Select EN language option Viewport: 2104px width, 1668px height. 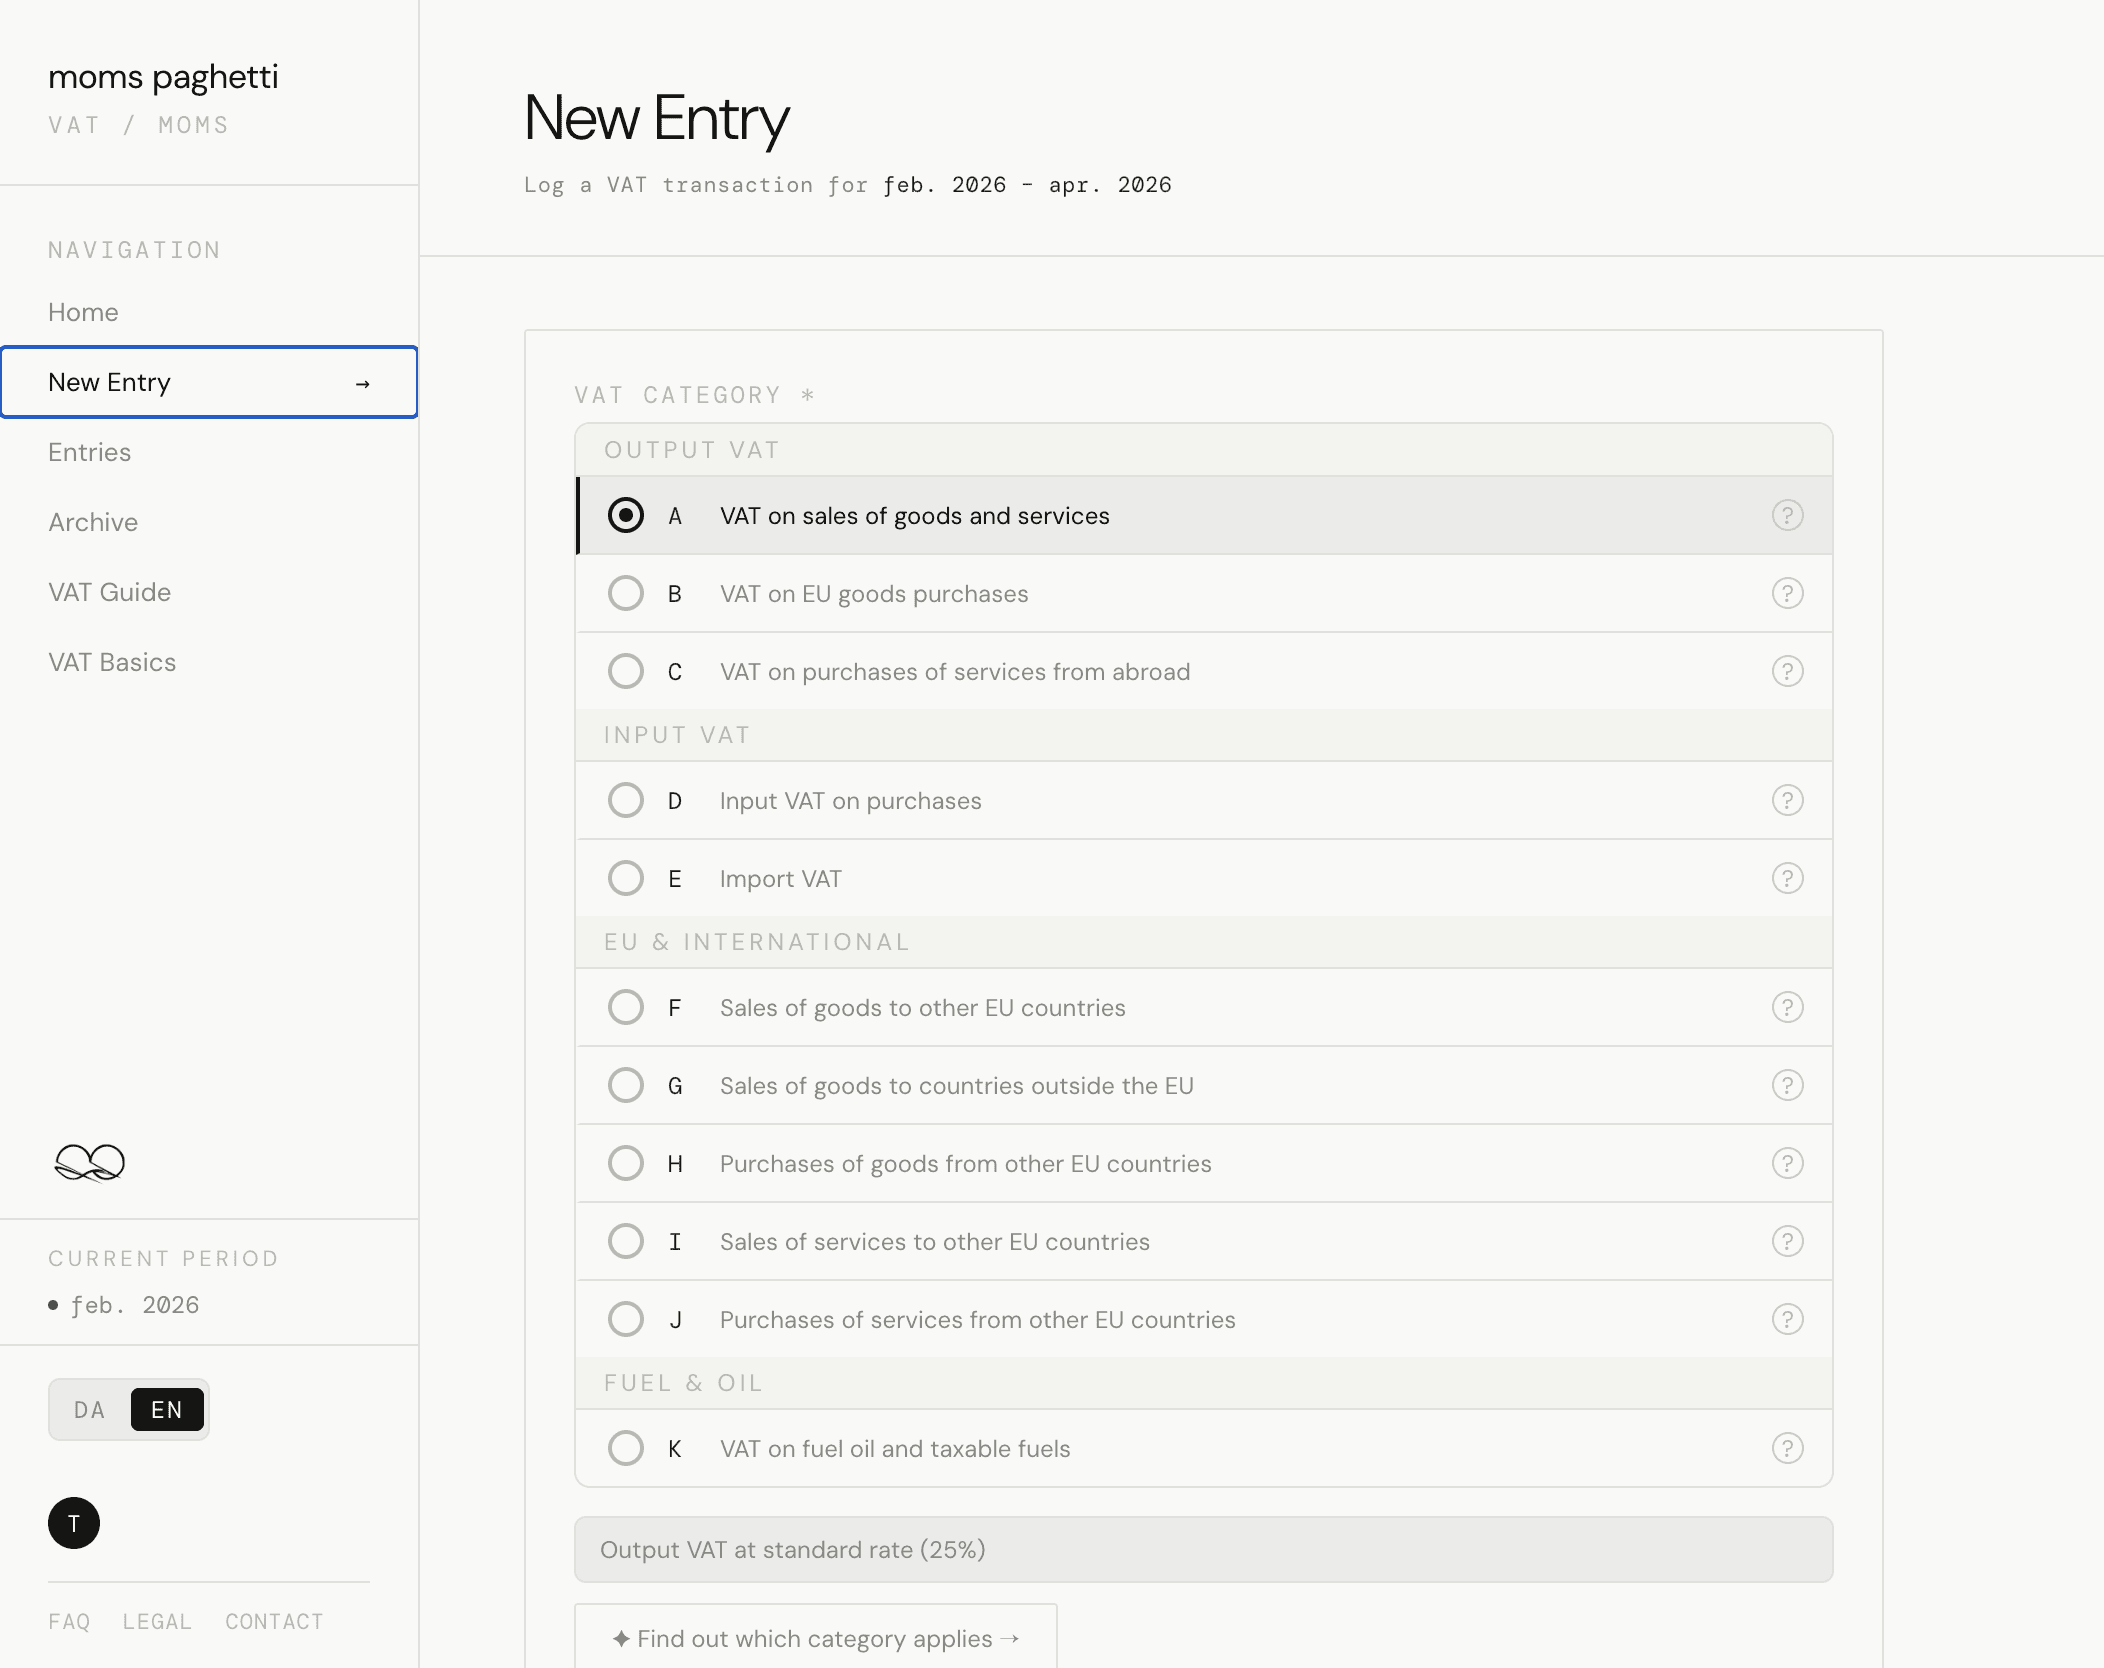tap(167, 1410)
